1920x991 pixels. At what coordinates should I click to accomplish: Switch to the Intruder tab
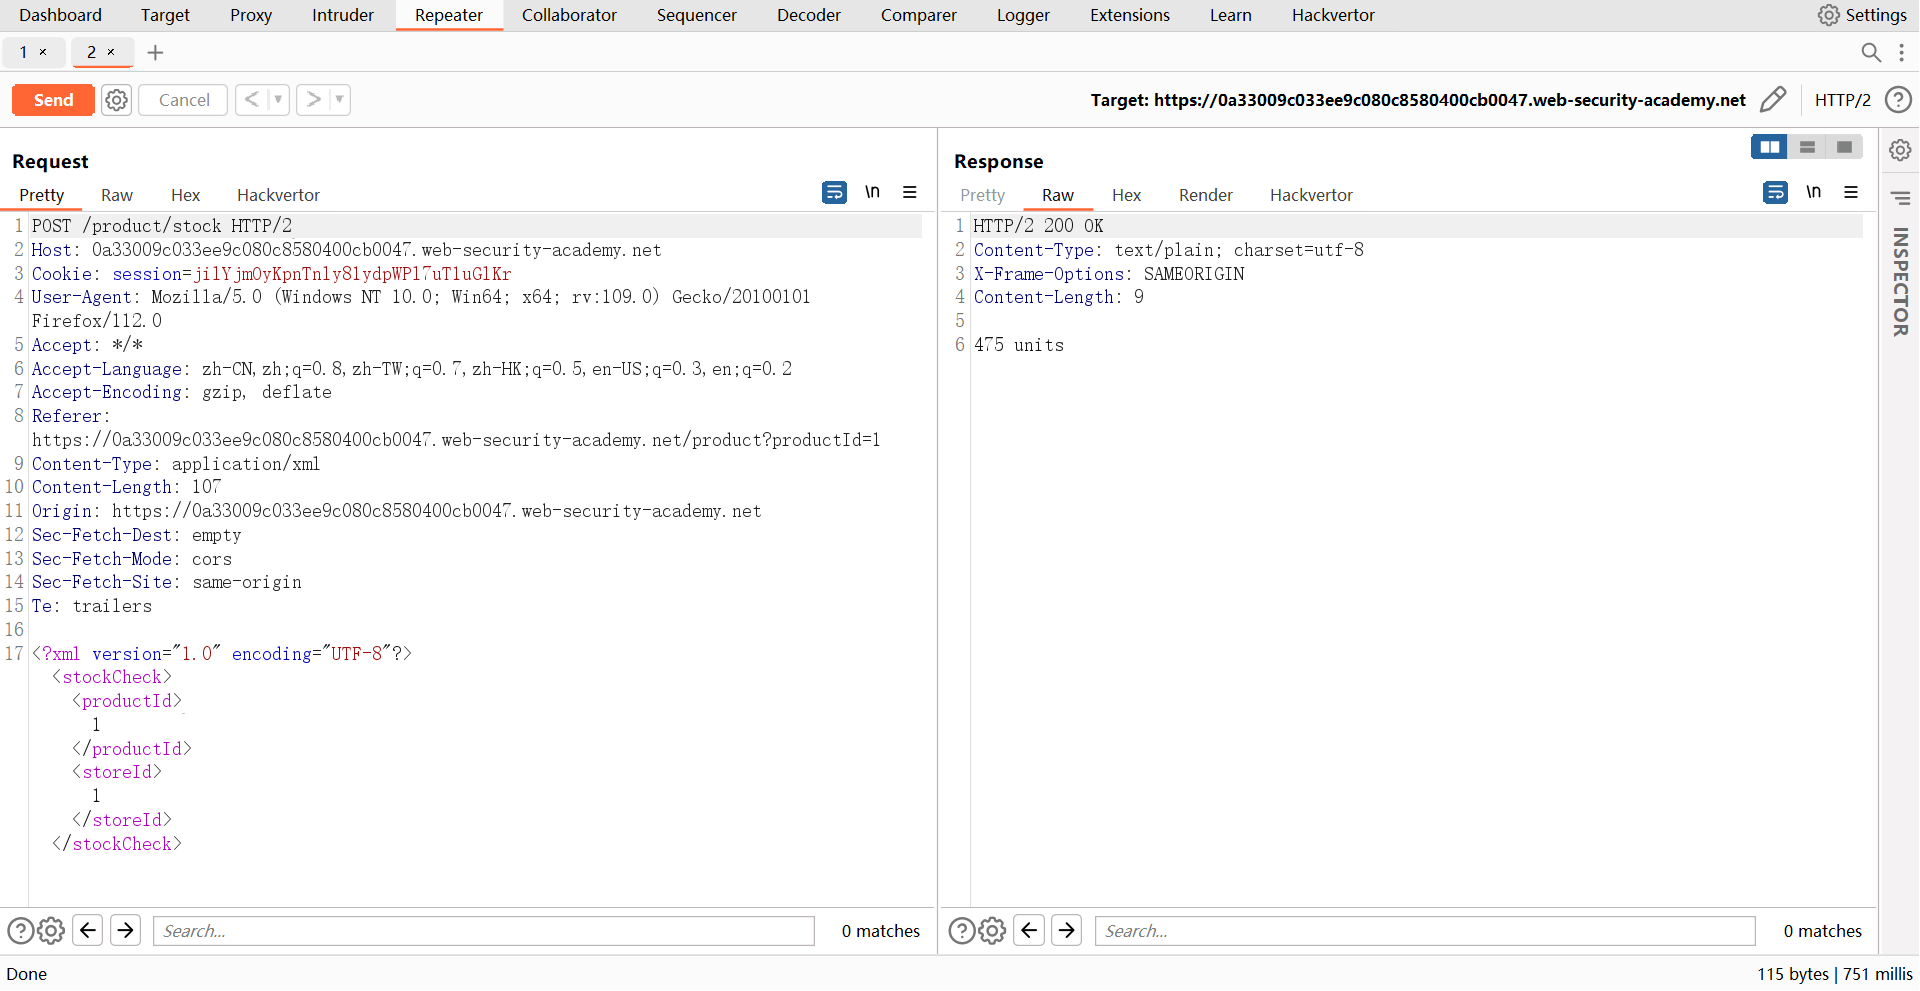(x=342, y=15)
